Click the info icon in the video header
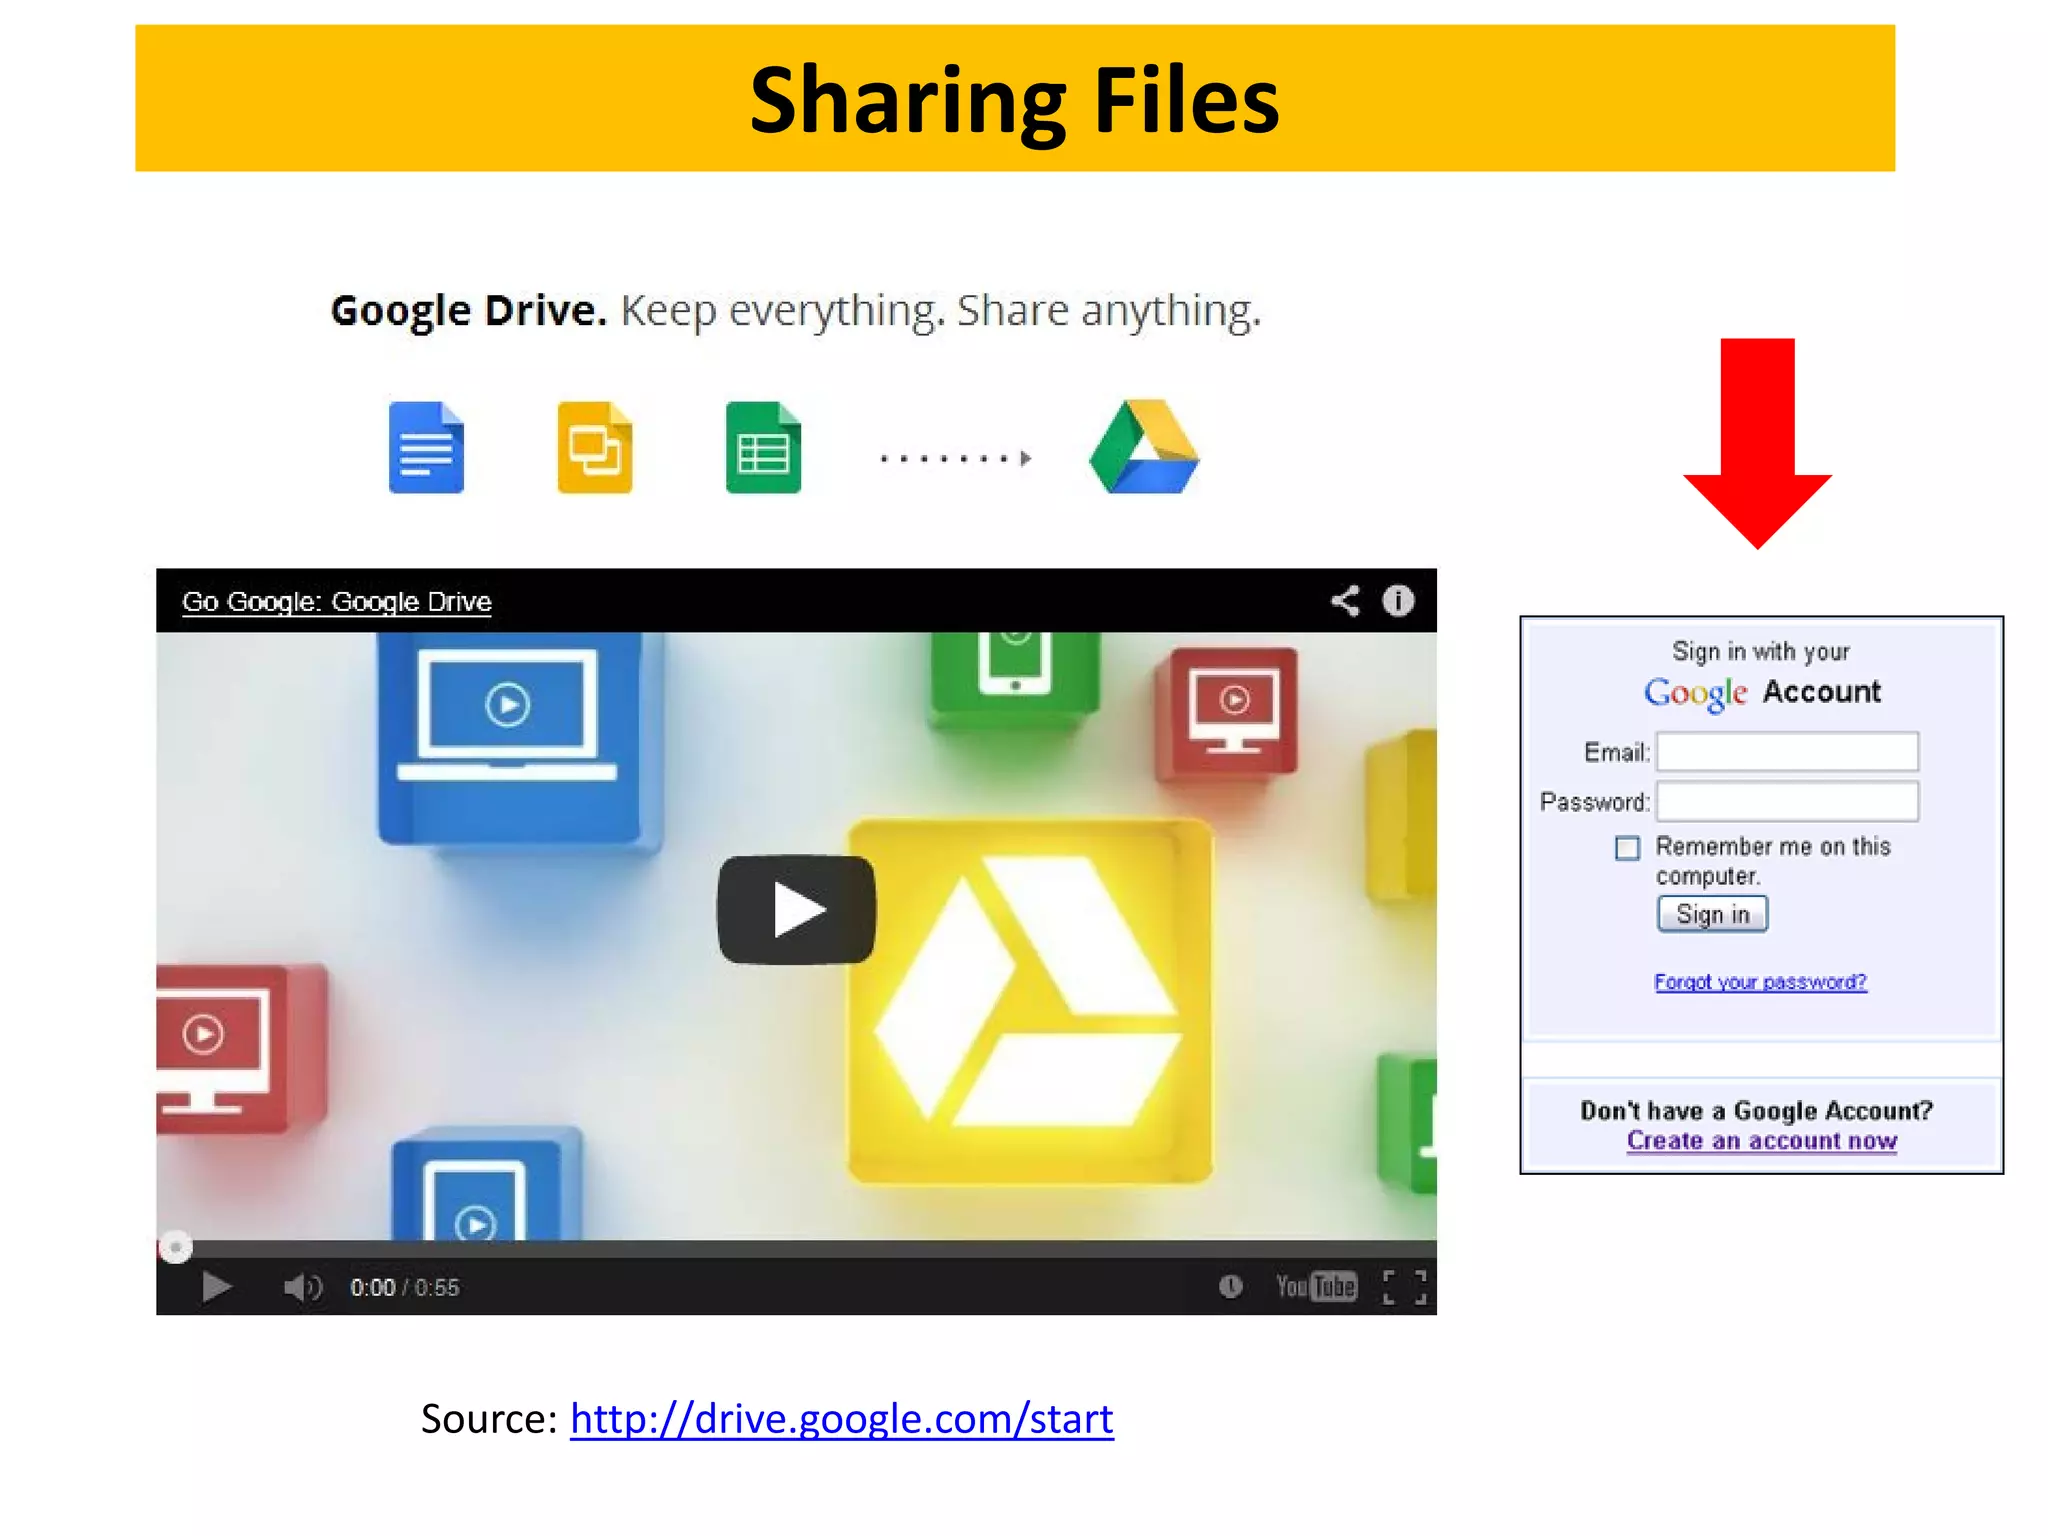 1398,600
